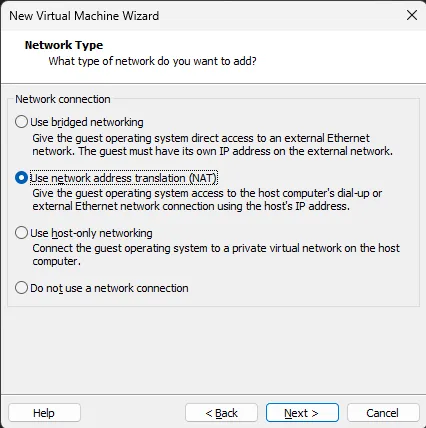Viewport: 426px width, 428px height.
Task: Click the host-only networking description text
Action: pyautogui.click(x=216, y=255)
